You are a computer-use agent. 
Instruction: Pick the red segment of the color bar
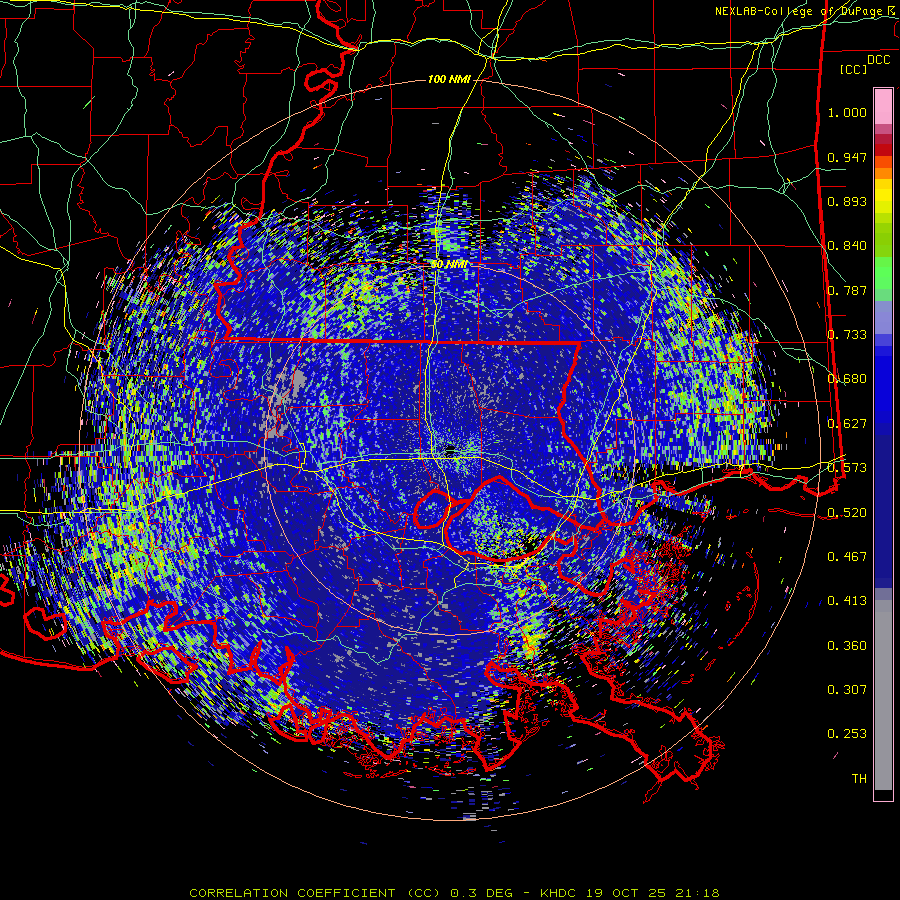883,149
